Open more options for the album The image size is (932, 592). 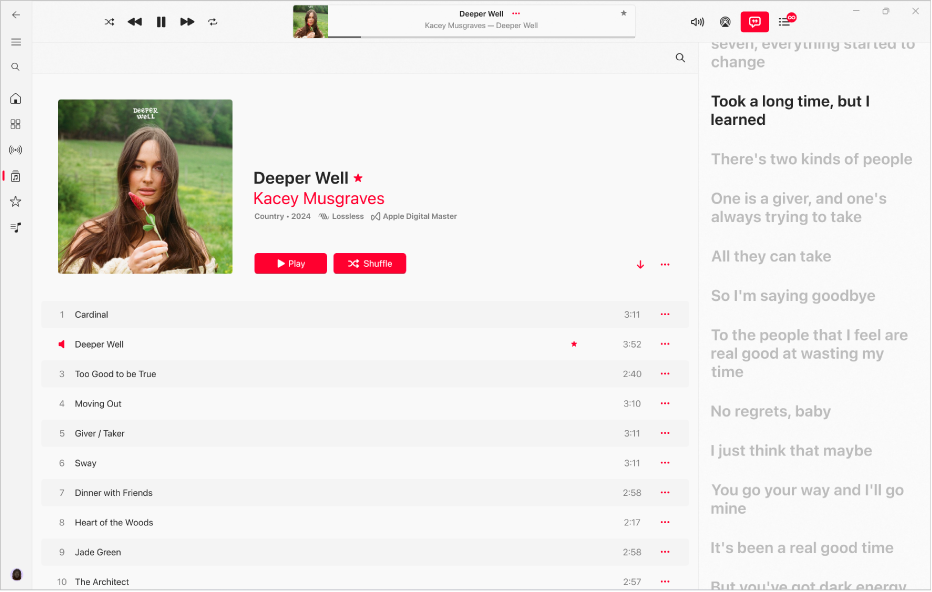(x=665, y=264)
